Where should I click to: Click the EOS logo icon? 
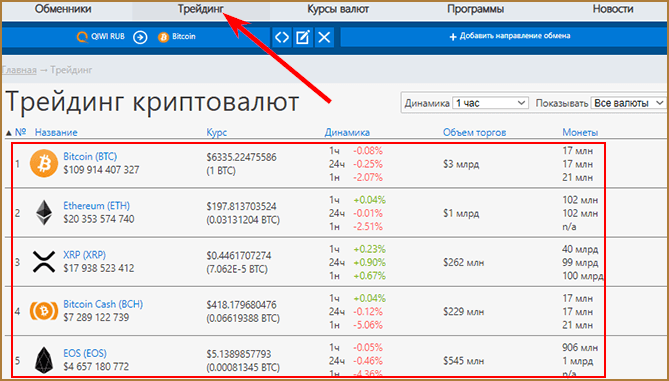(44, 361)
